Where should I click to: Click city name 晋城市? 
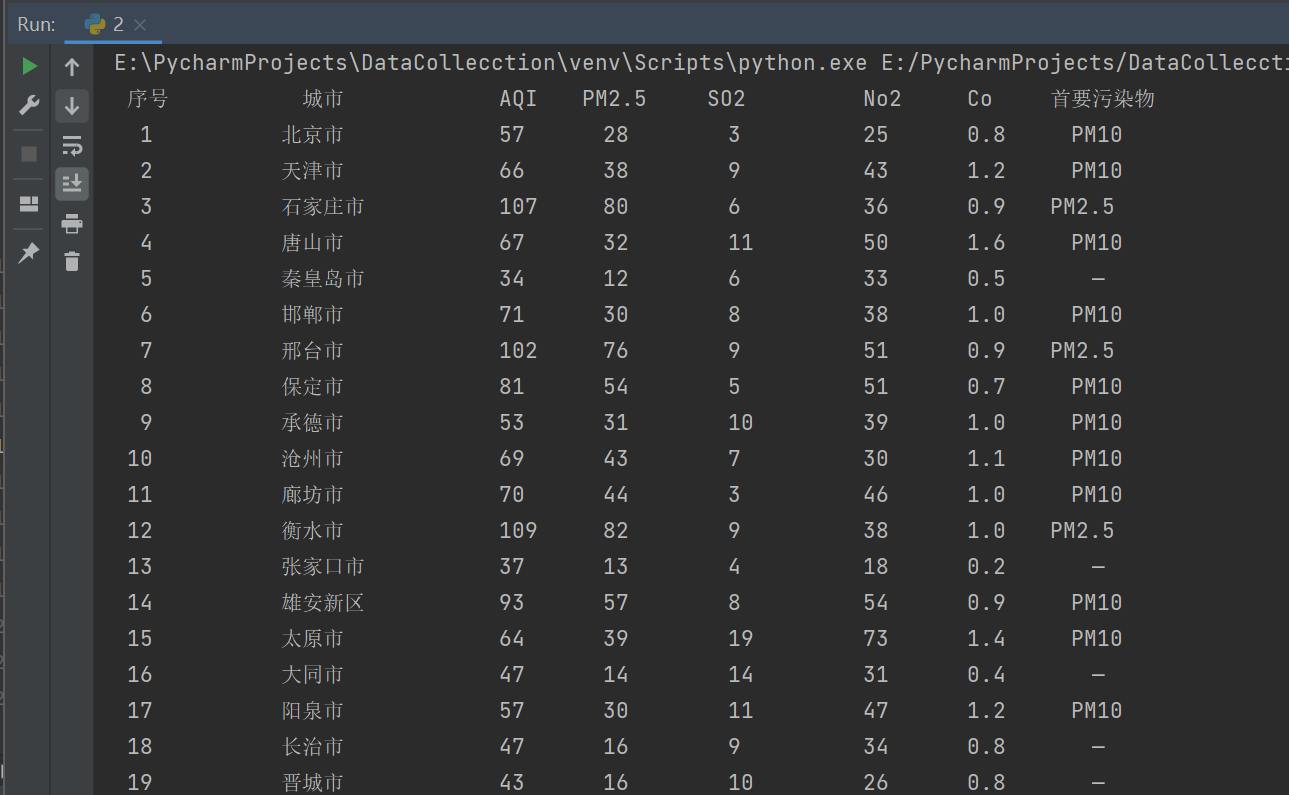coord(312,783)
